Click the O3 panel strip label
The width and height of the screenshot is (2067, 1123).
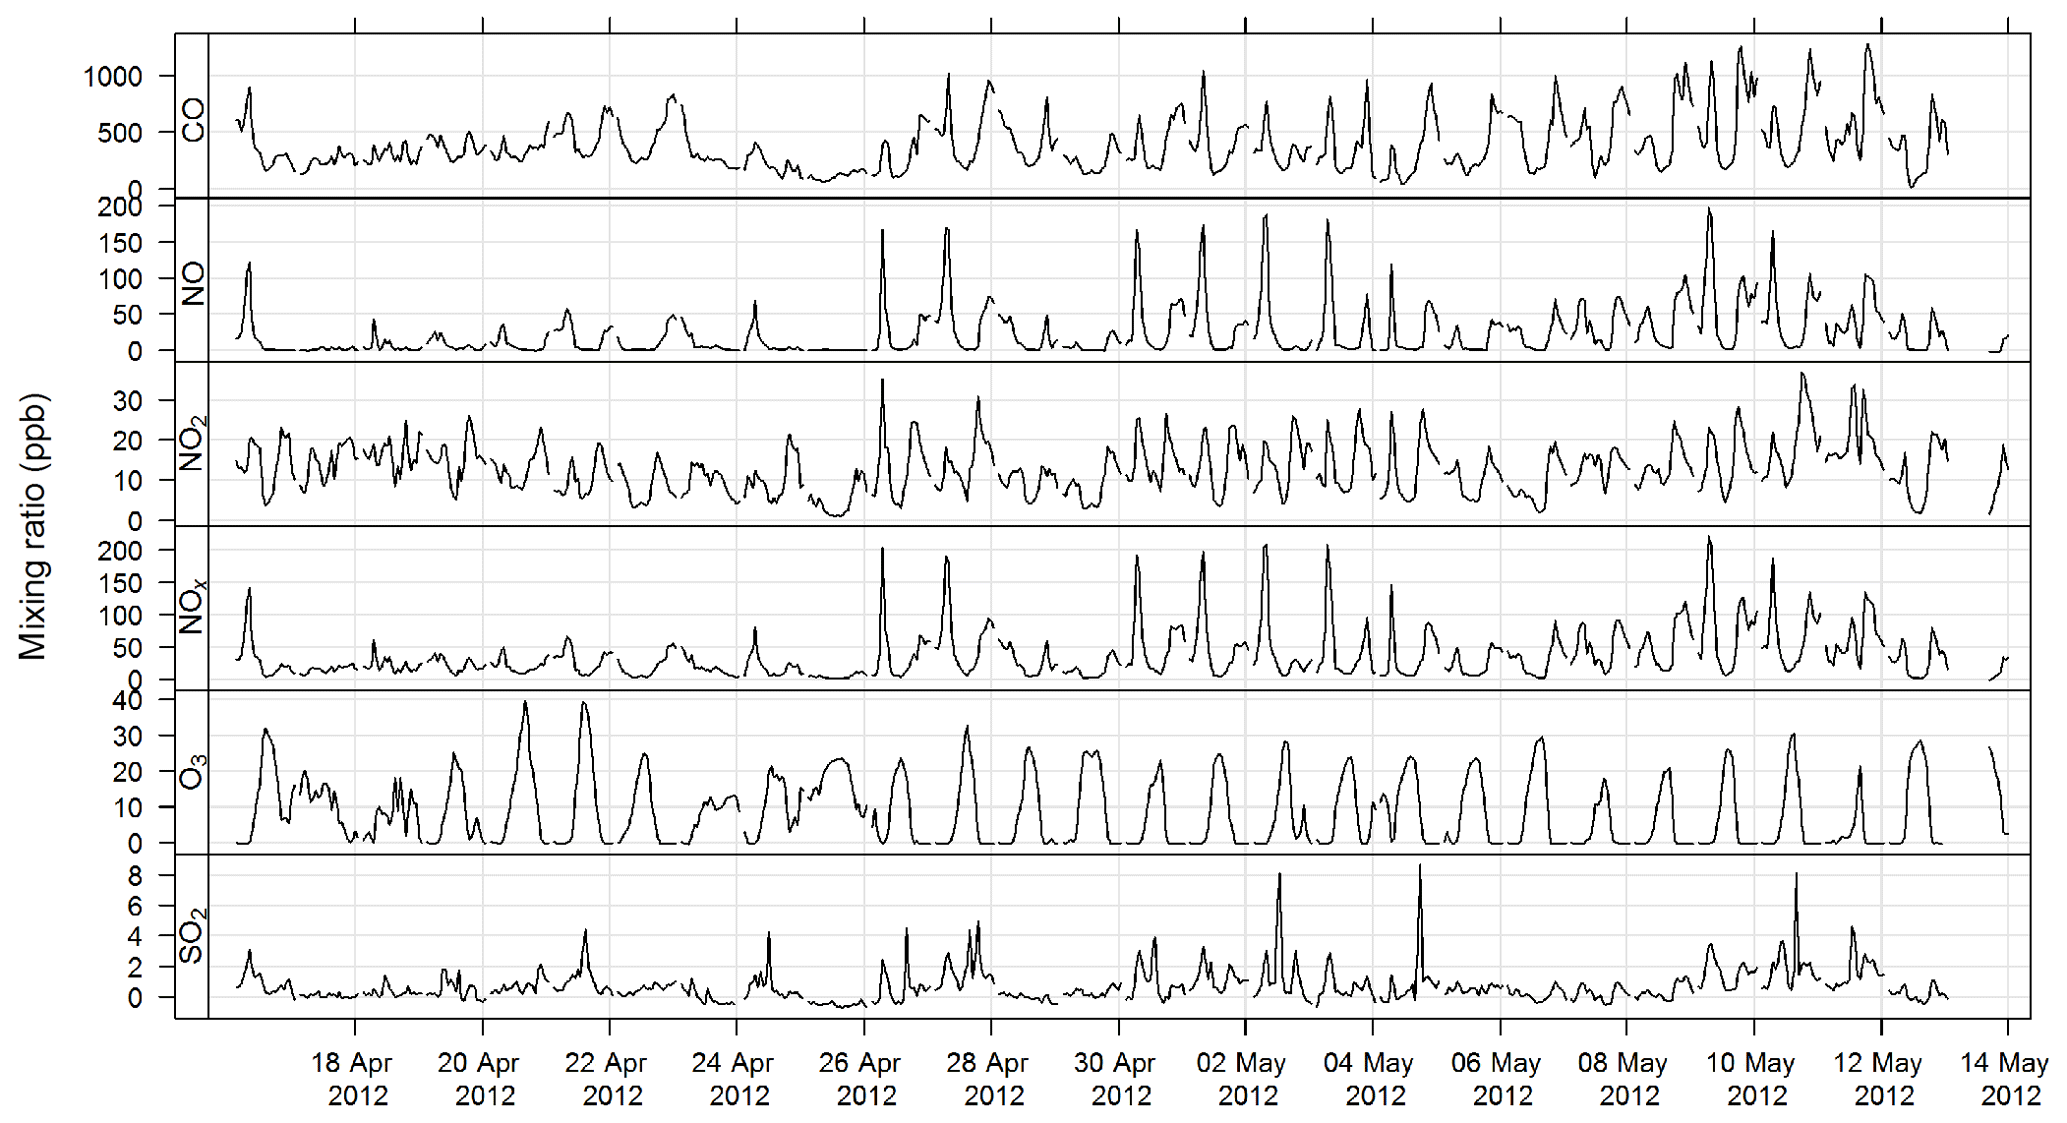coord(192,772)
